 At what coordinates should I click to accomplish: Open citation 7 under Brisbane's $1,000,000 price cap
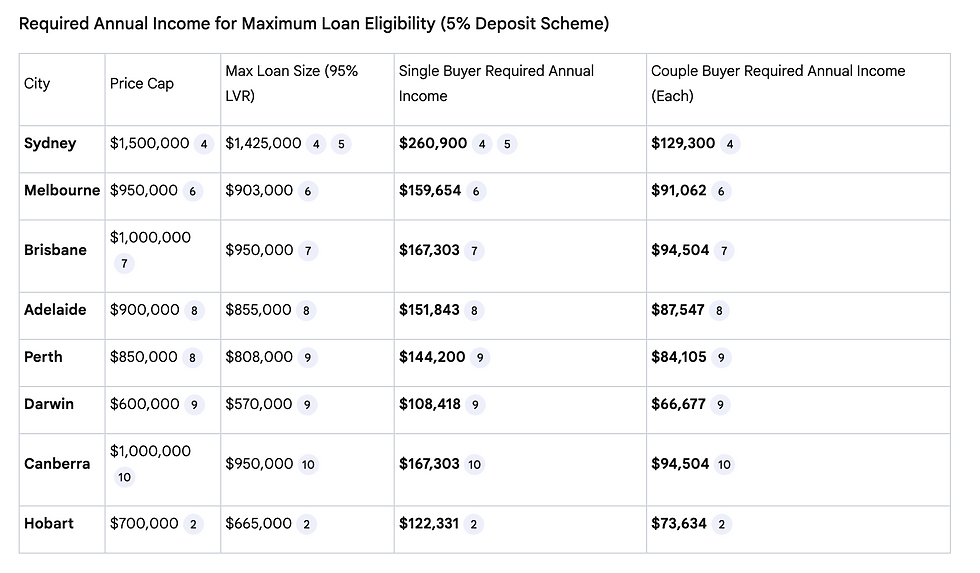(124, 264)
